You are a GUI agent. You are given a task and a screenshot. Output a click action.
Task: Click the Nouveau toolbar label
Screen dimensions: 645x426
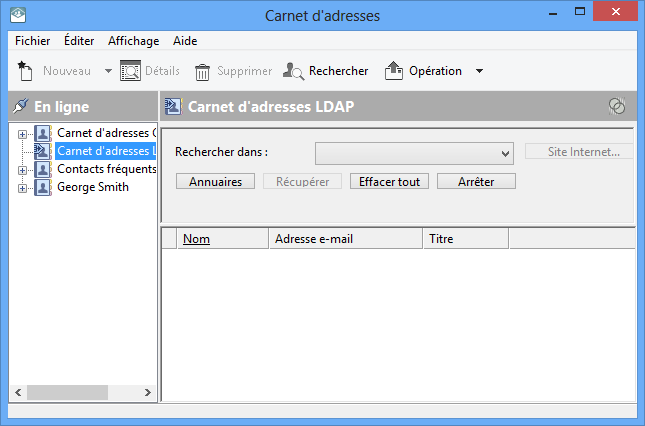[67, 71]
